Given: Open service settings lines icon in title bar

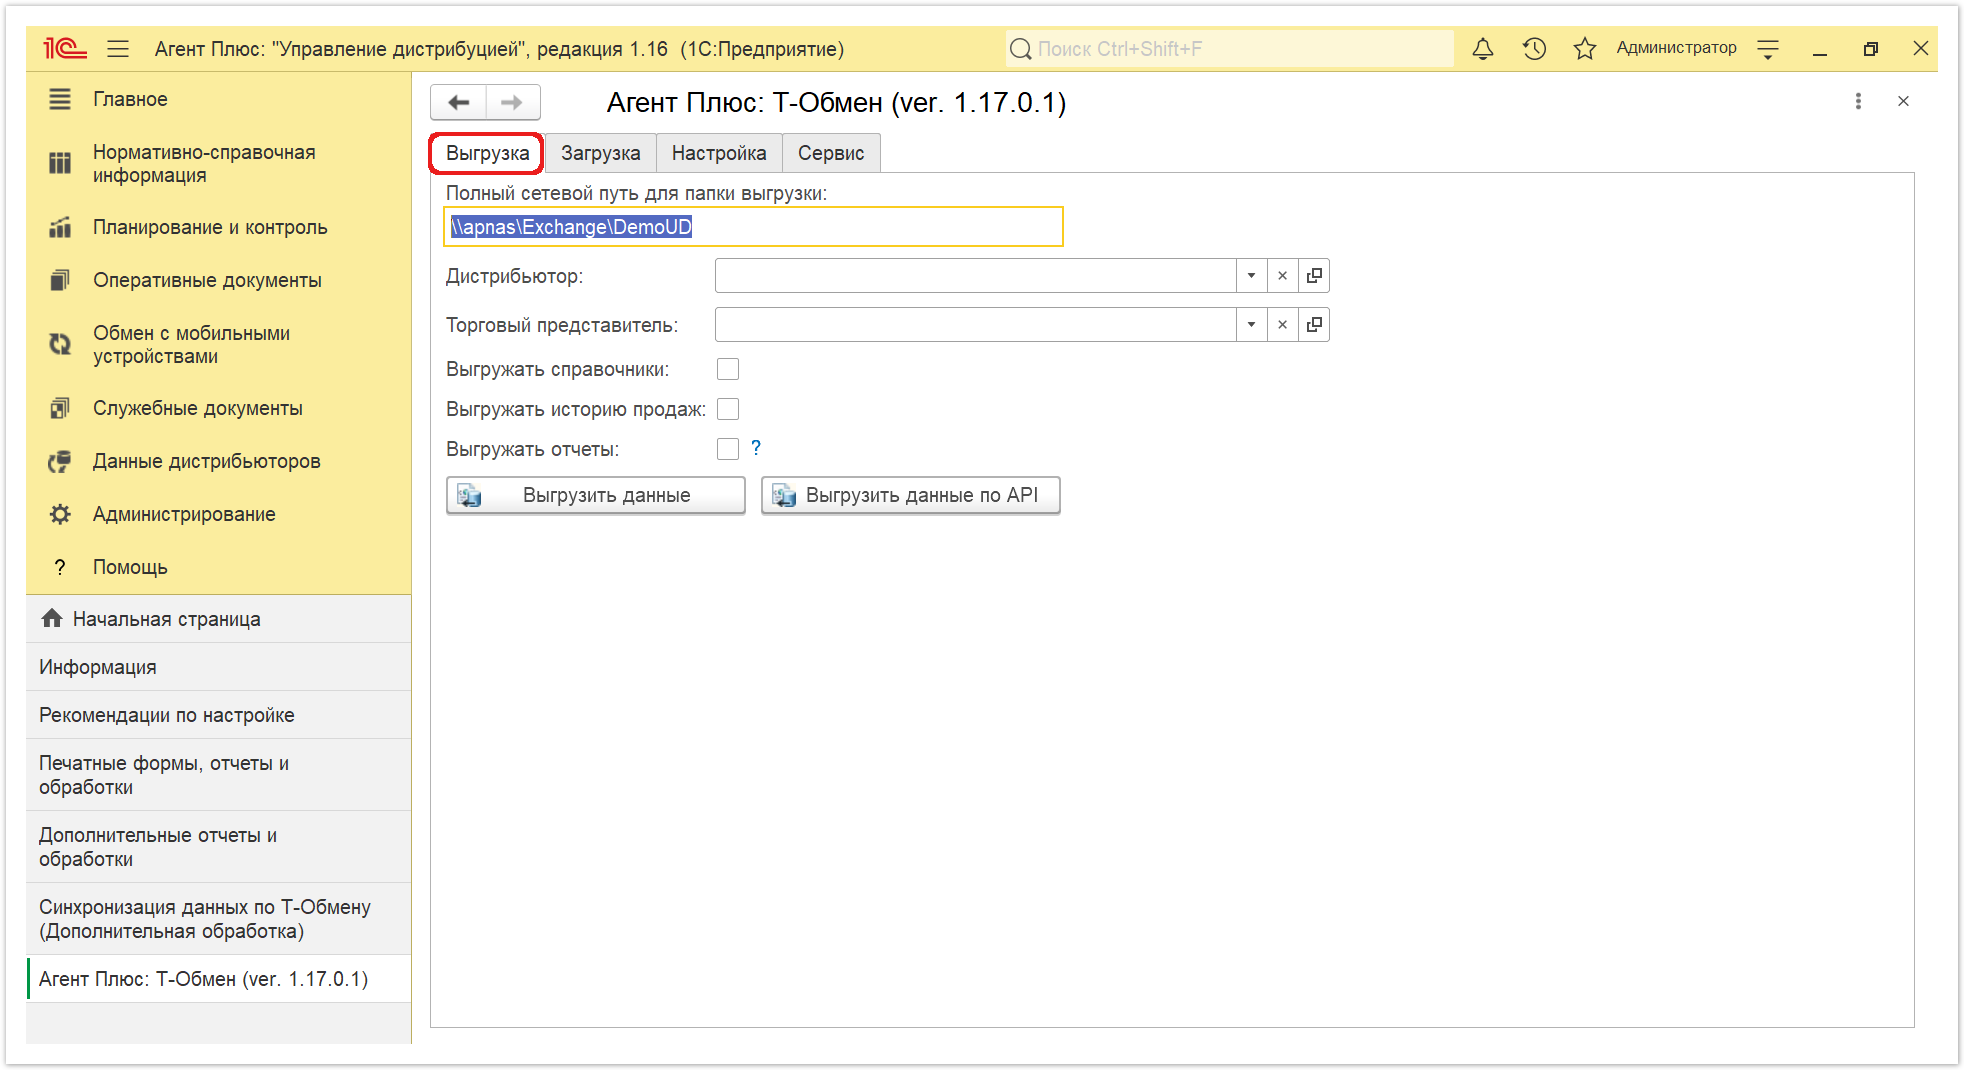Looking at the screenshot, I should coord(1768,48).
